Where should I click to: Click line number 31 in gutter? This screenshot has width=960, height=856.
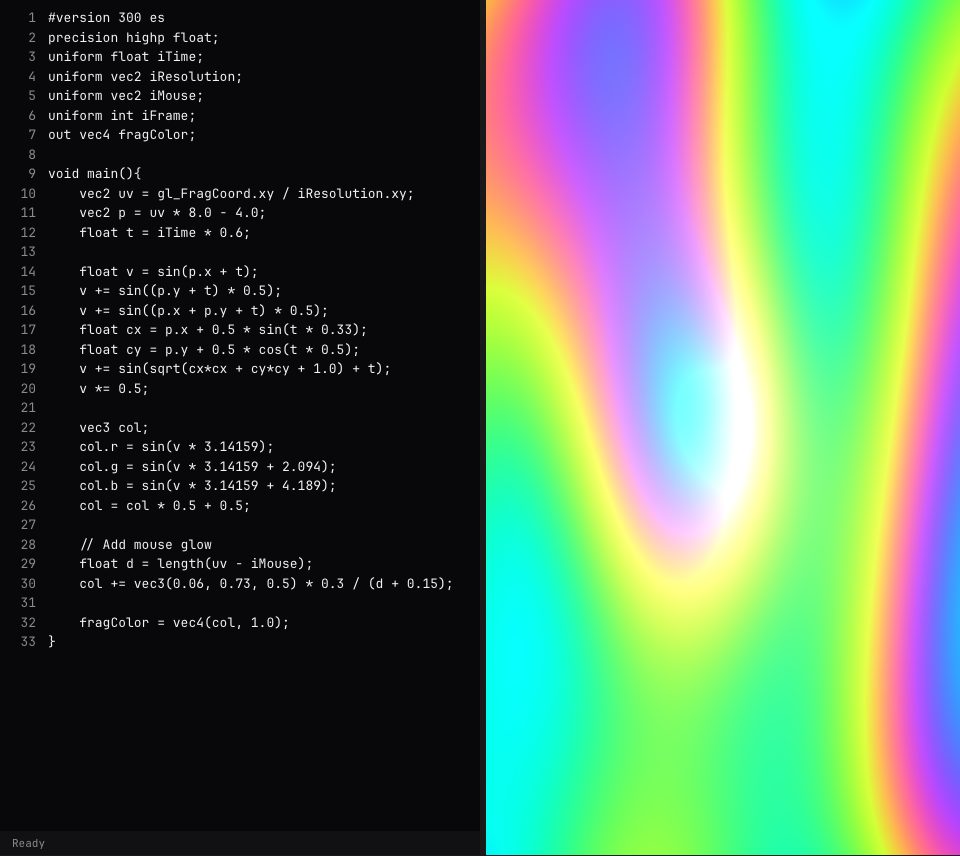pyautogui.click(x=28, y=603)
